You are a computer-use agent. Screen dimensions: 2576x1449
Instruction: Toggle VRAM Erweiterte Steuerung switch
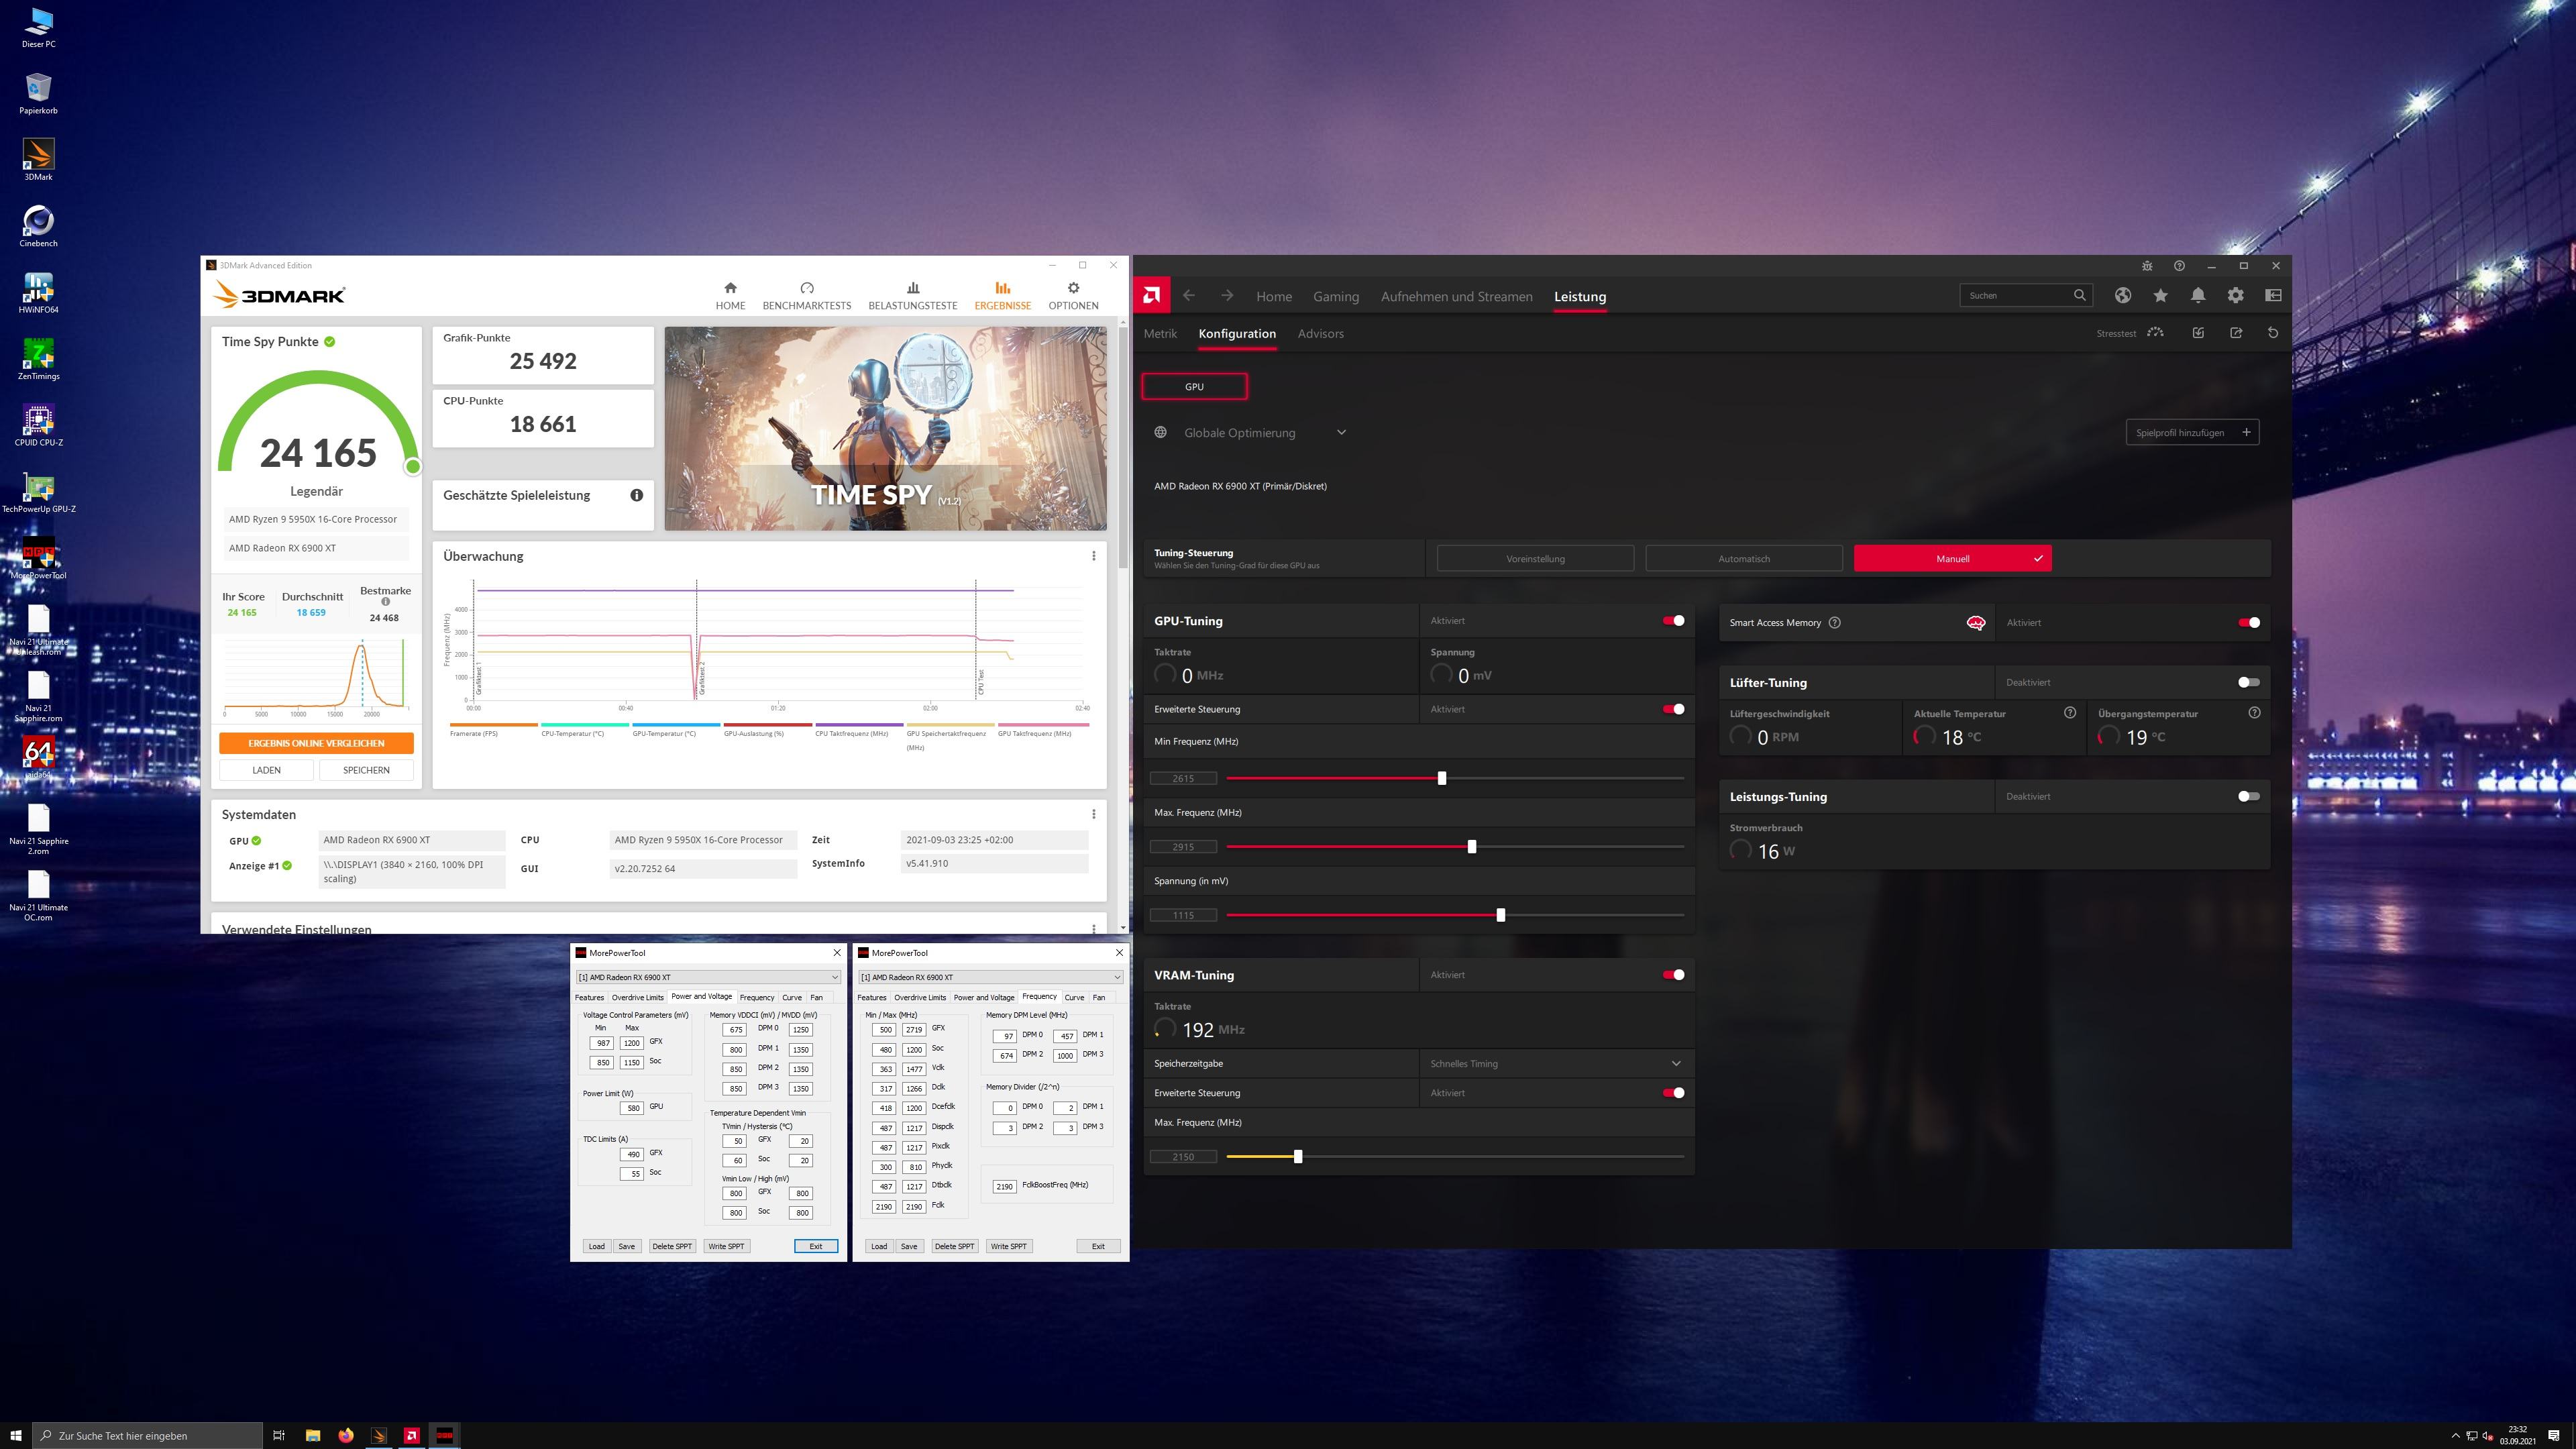click(x=1673, y=1093)
